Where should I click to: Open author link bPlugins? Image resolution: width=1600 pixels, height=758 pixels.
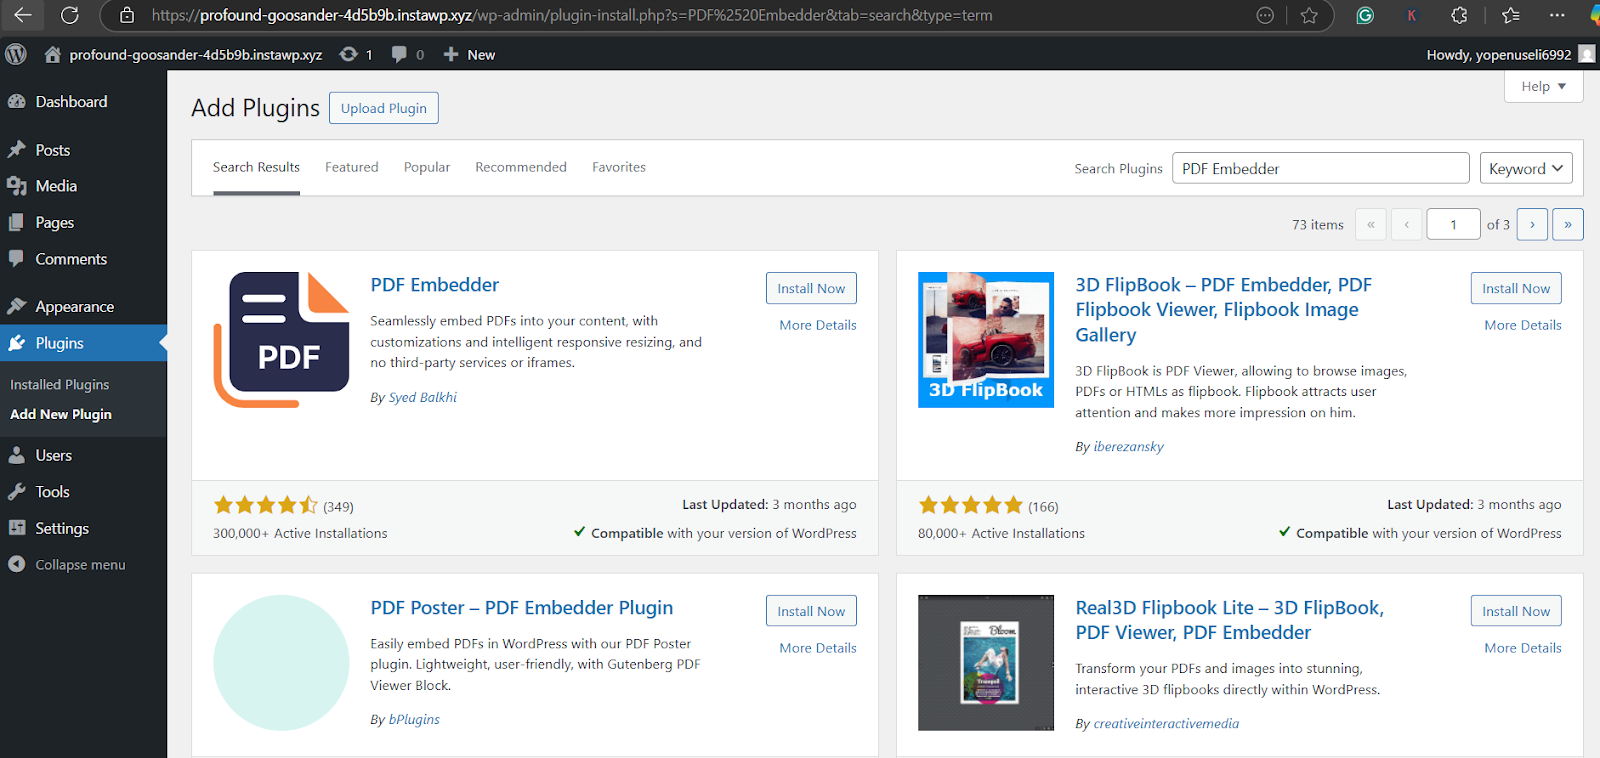pos(414,719)
